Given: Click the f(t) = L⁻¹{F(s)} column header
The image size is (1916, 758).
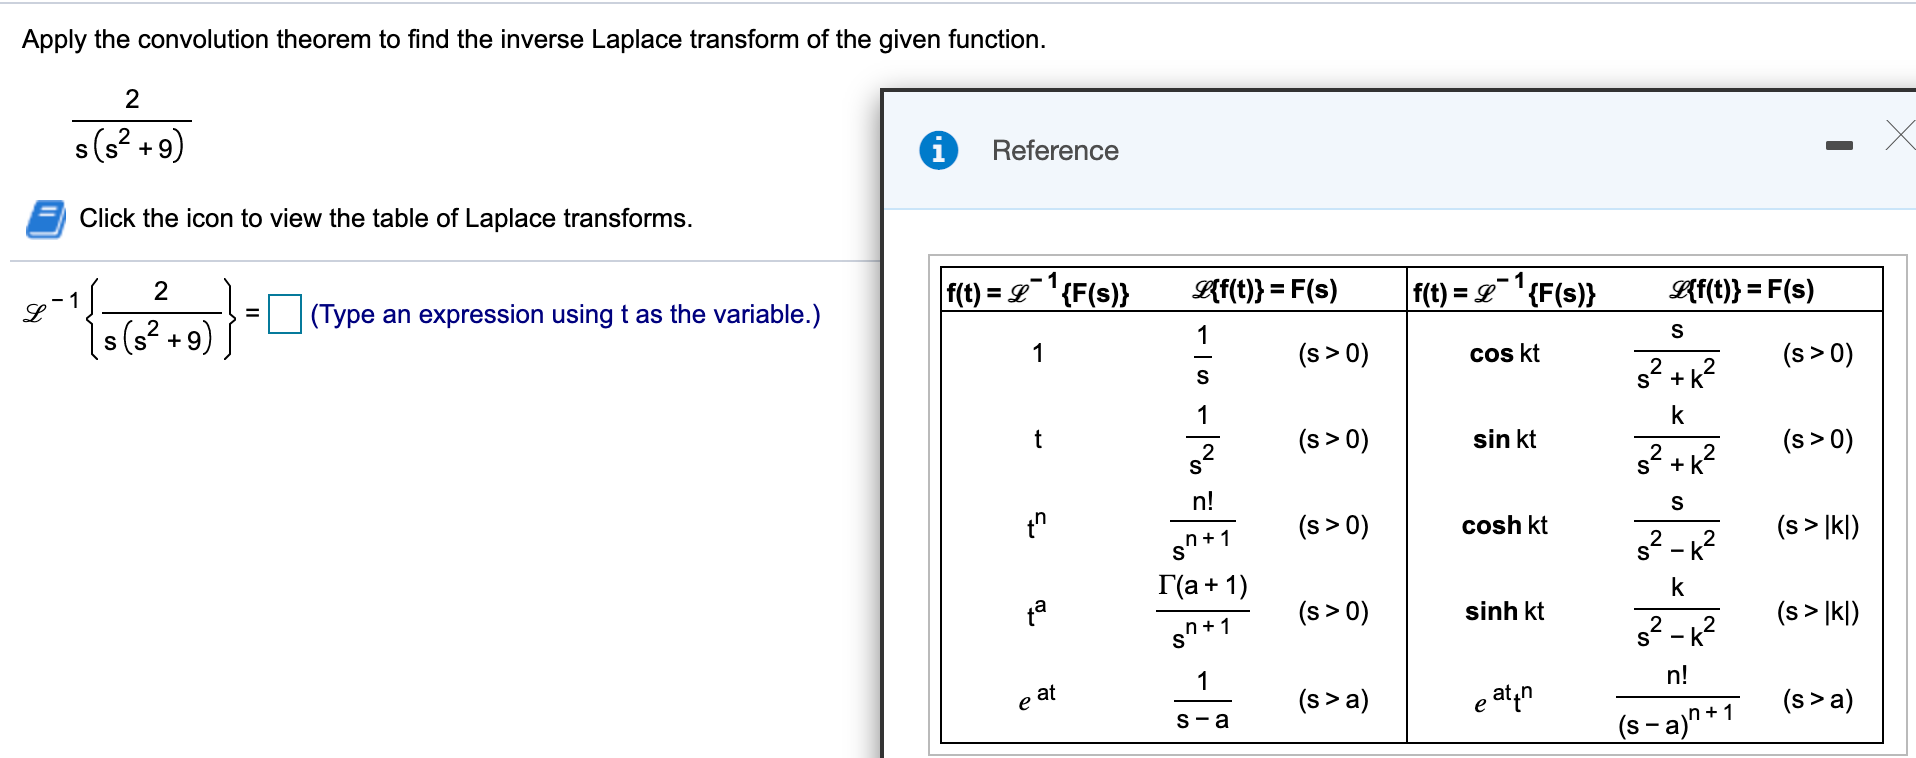Looking at the screenshot, I should coord(1038,290).
